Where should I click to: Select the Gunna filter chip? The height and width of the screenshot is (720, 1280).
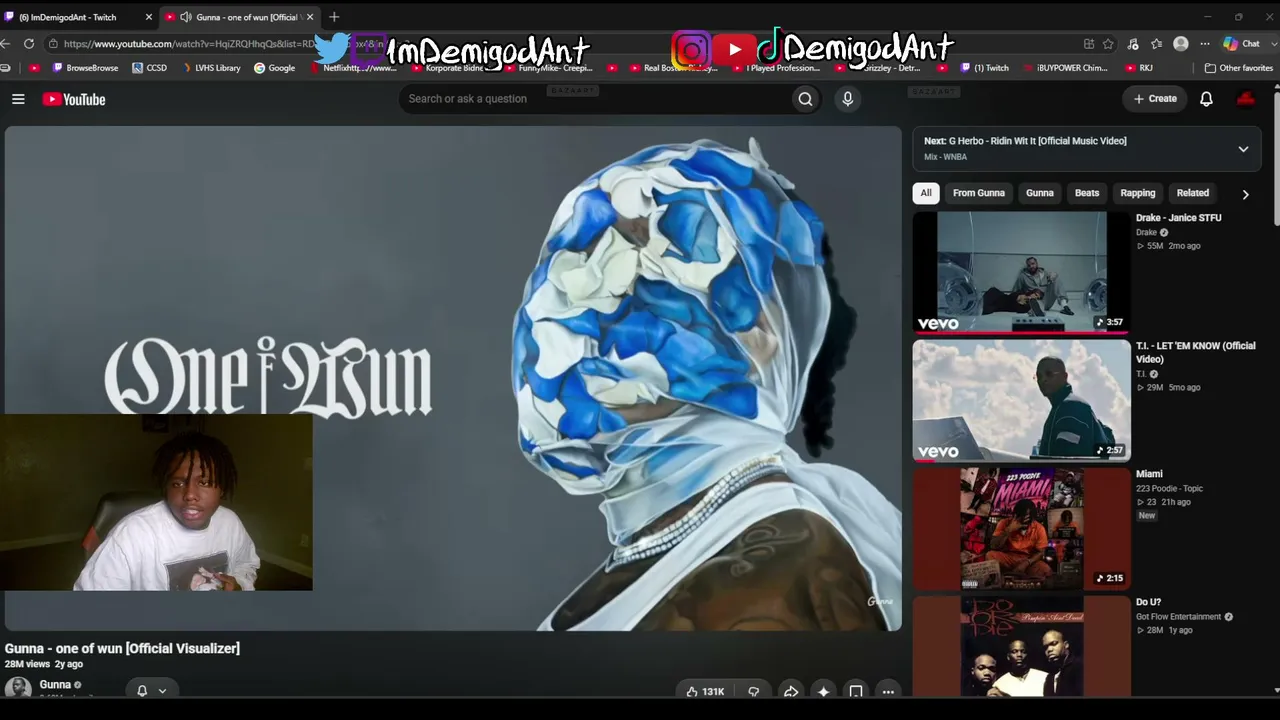tap(1040, 193)
